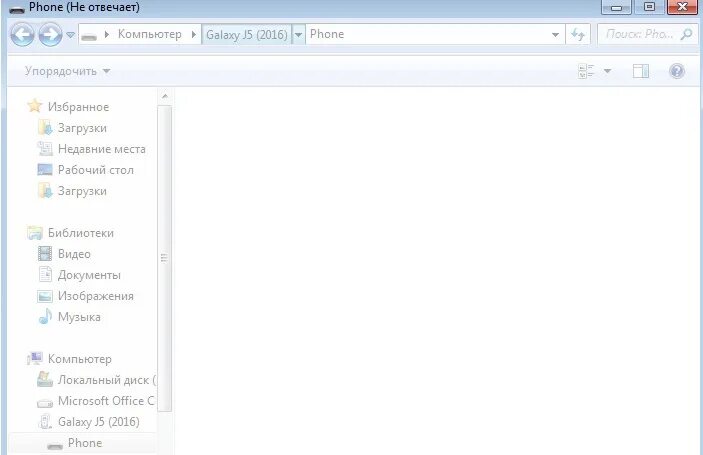The height and width of the screenshot is (455, 703).
Task: Change view using the view icon
Action: tap(586, 71)
